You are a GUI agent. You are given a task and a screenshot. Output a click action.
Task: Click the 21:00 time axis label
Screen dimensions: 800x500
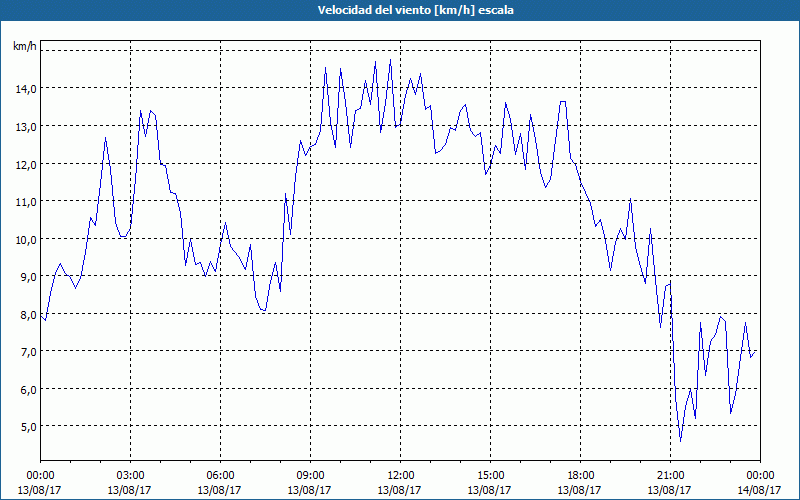[x=670, y=476]
